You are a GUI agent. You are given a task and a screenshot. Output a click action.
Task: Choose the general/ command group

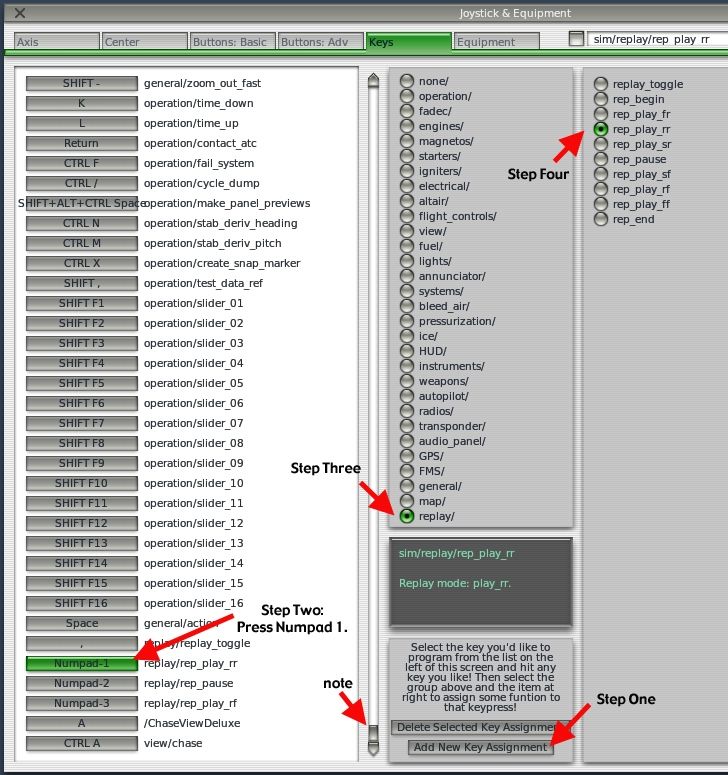407,486
